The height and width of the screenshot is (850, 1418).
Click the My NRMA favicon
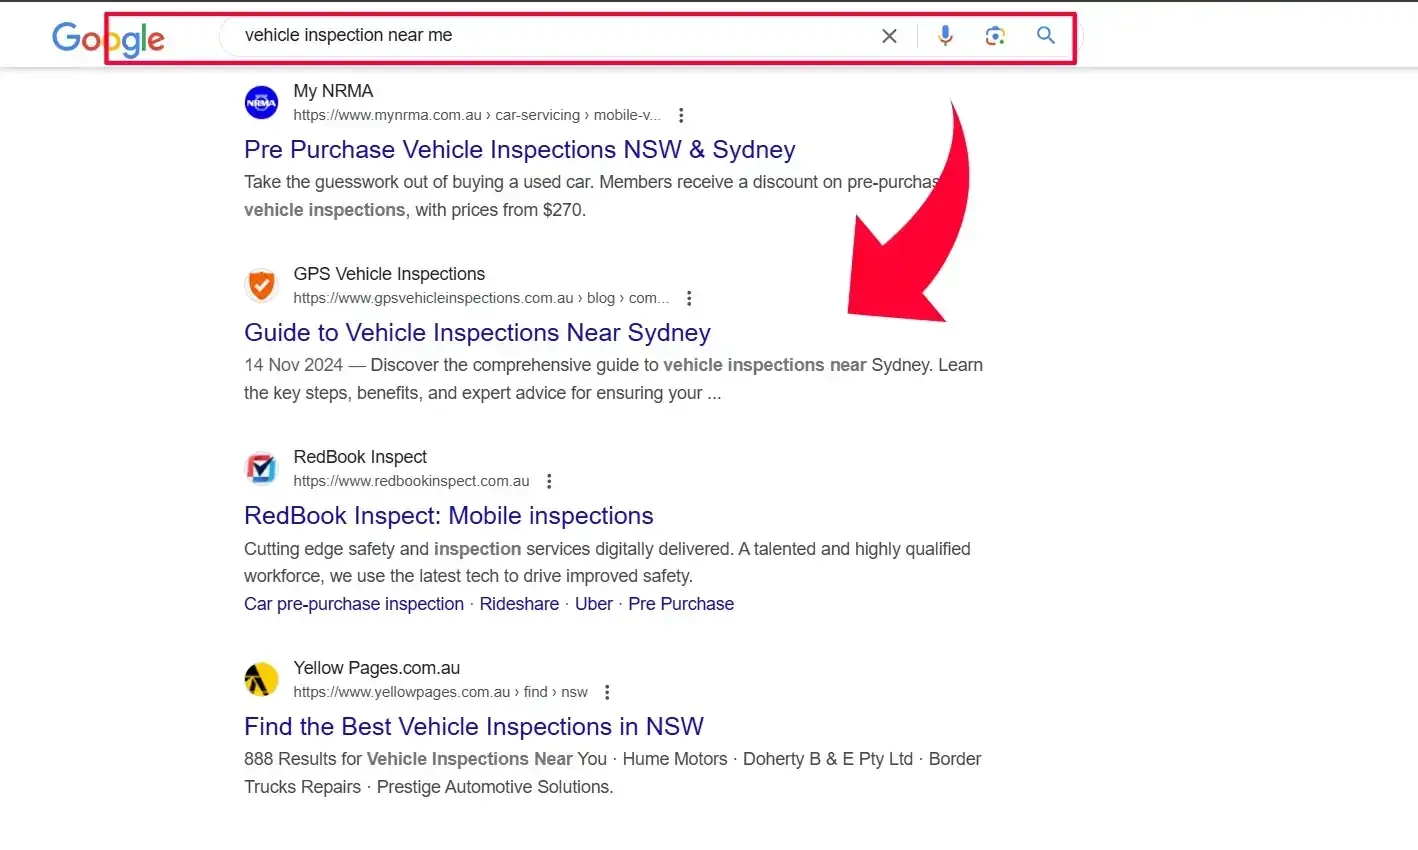[x=261, y=102]
